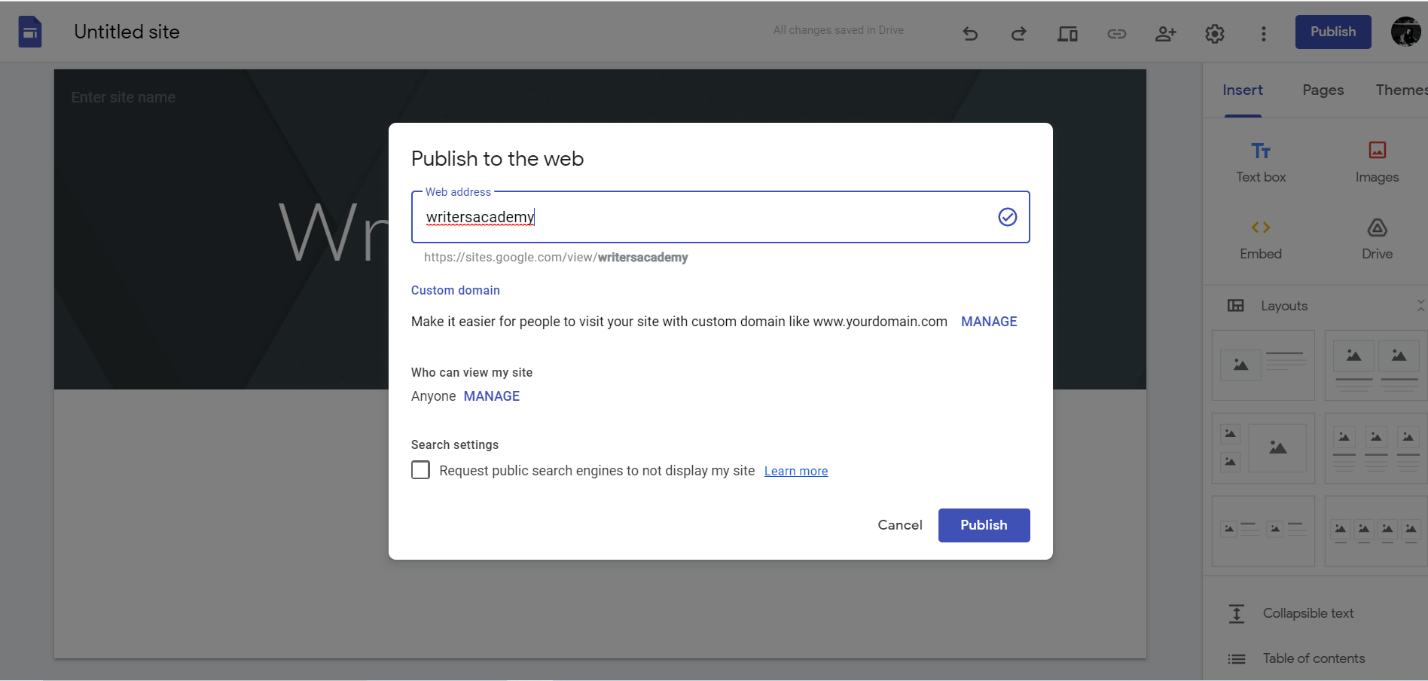Select the three-column images layout
Screen dimensions: 1428x681
(1376, 448)
